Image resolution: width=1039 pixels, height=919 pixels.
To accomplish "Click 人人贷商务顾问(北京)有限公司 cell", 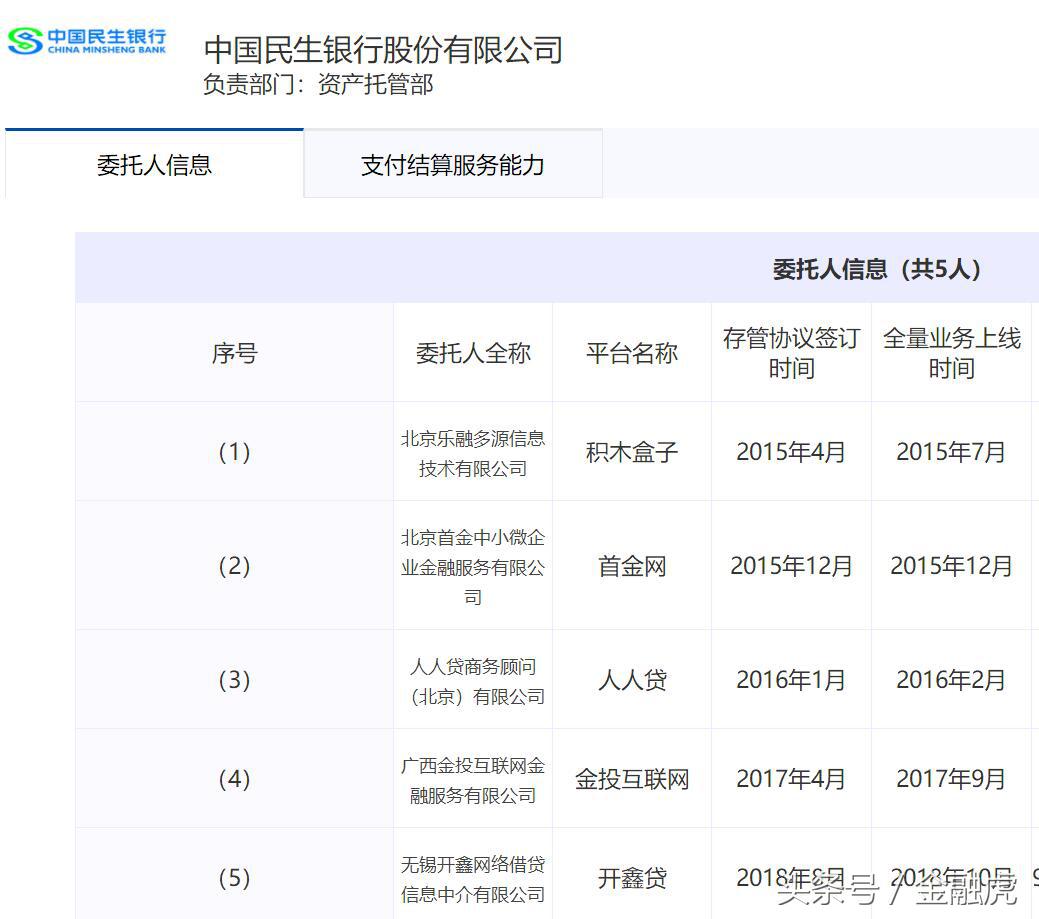I will tap(473, 681).
